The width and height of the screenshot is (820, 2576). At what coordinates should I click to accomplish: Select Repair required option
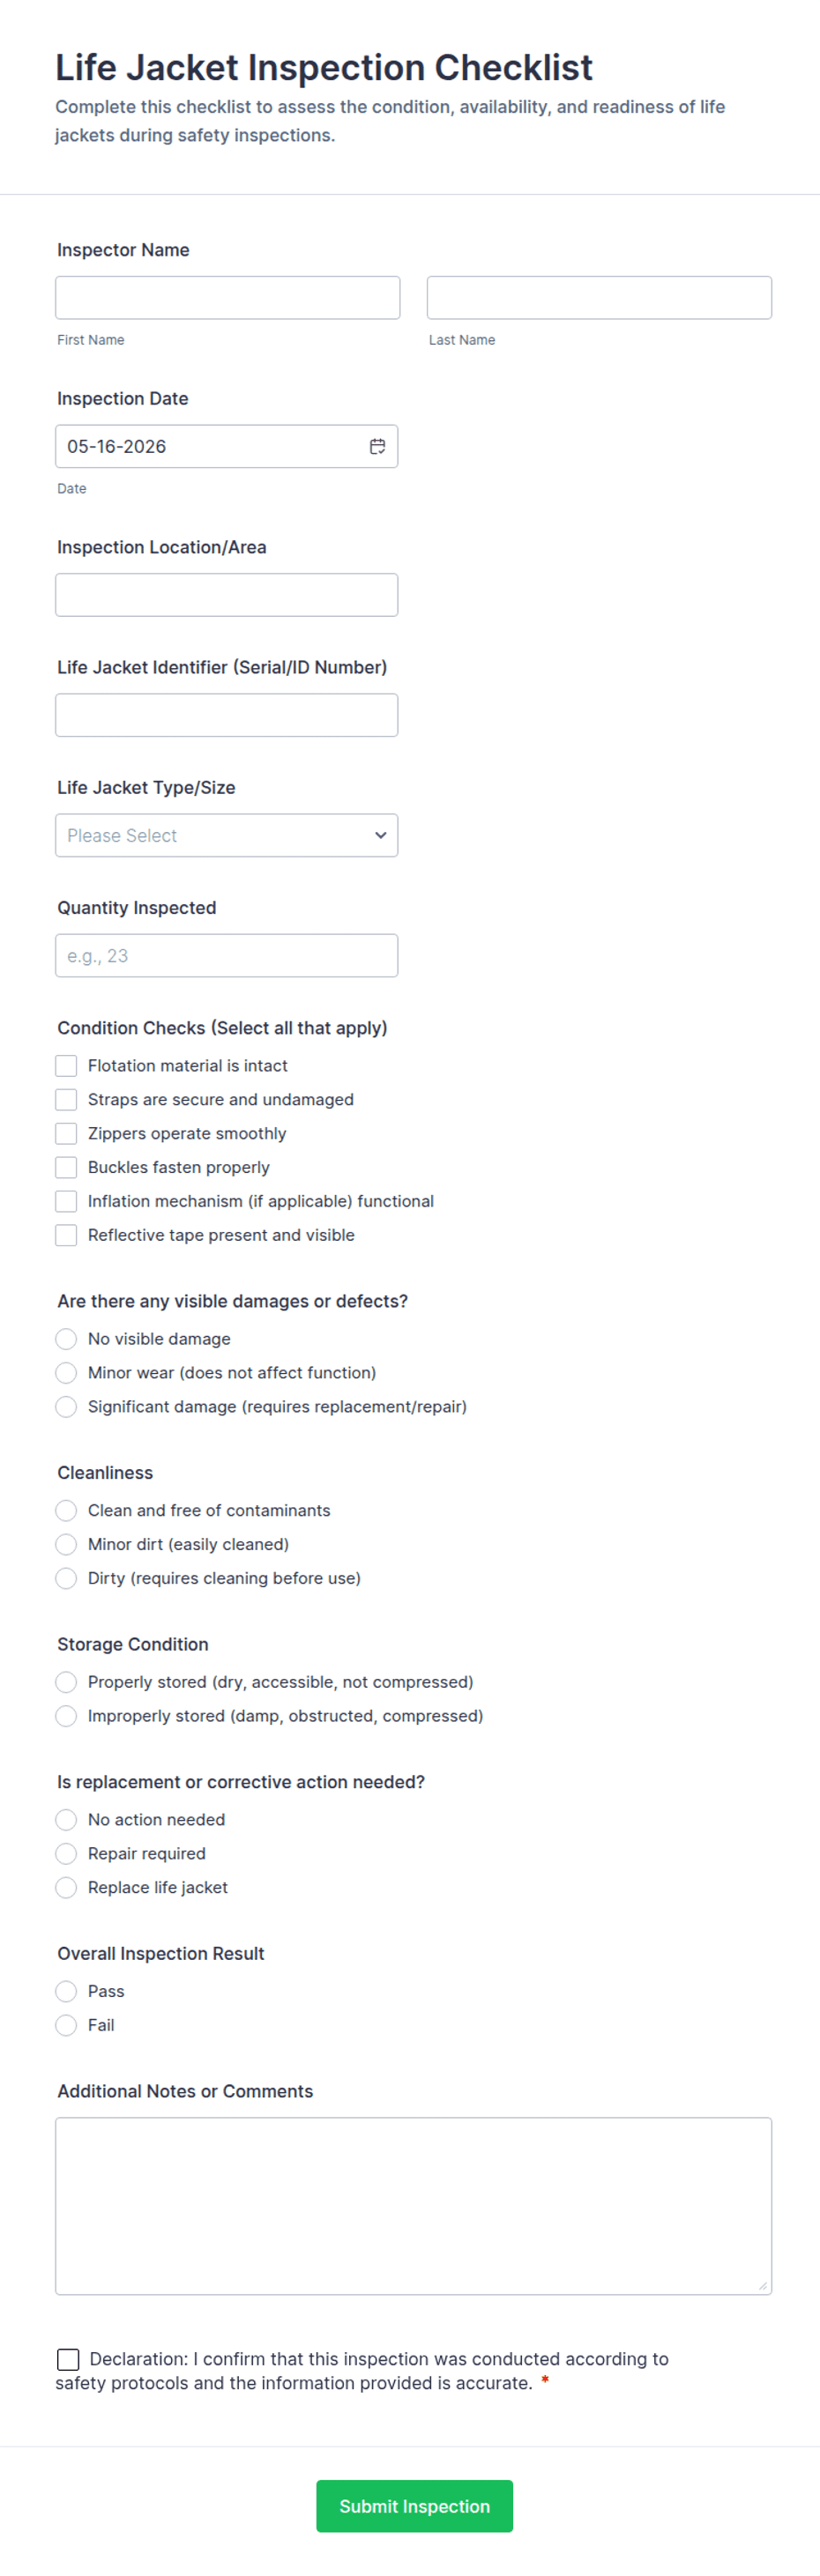pyautogui.click(x=66, y=1853)
